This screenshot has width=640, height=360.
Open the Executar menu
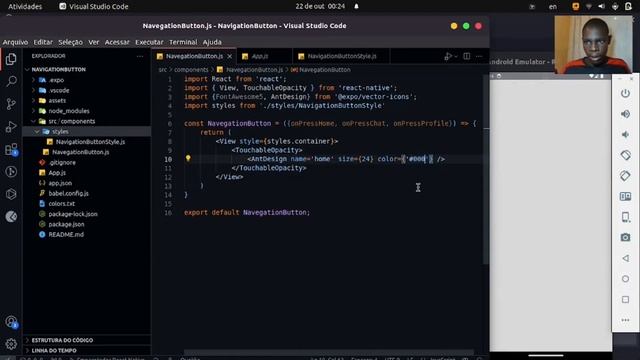[x=149, y=42]
